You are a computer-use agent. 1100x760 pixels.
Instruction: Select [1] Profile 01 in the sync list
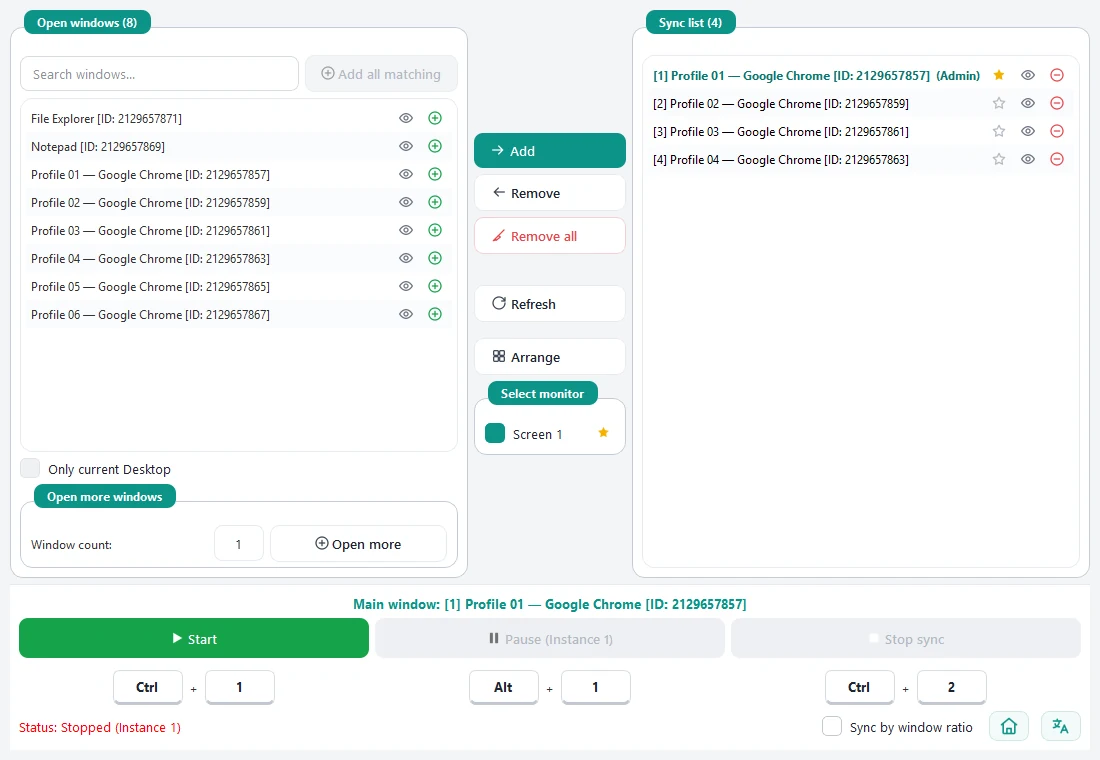[860, 75]
